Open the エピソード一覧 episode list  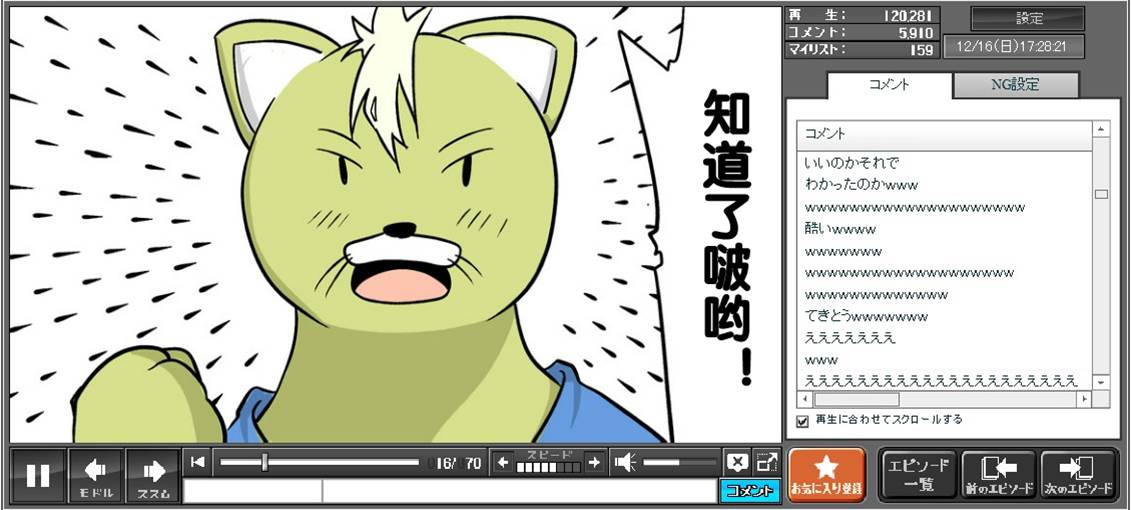pyautogui.click(x=918, y=475)
